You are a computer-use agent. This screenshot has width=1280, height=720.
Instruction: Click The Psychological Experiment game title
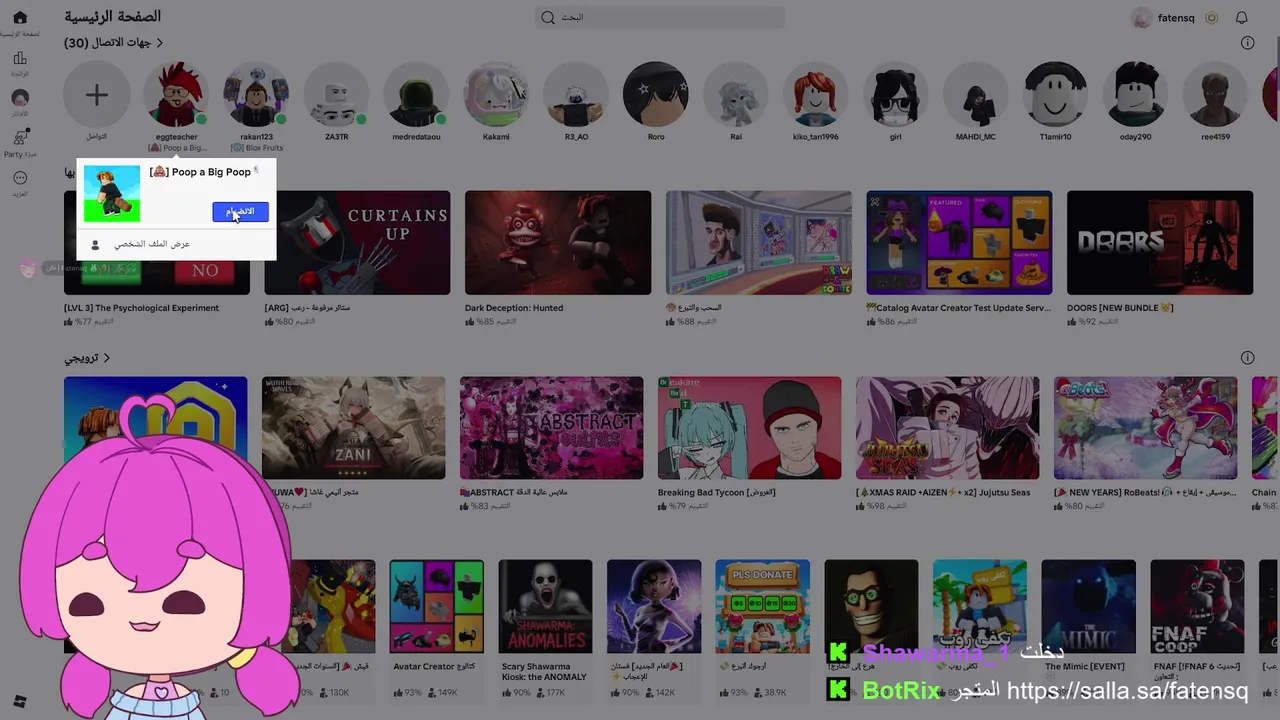click(141, 308)
